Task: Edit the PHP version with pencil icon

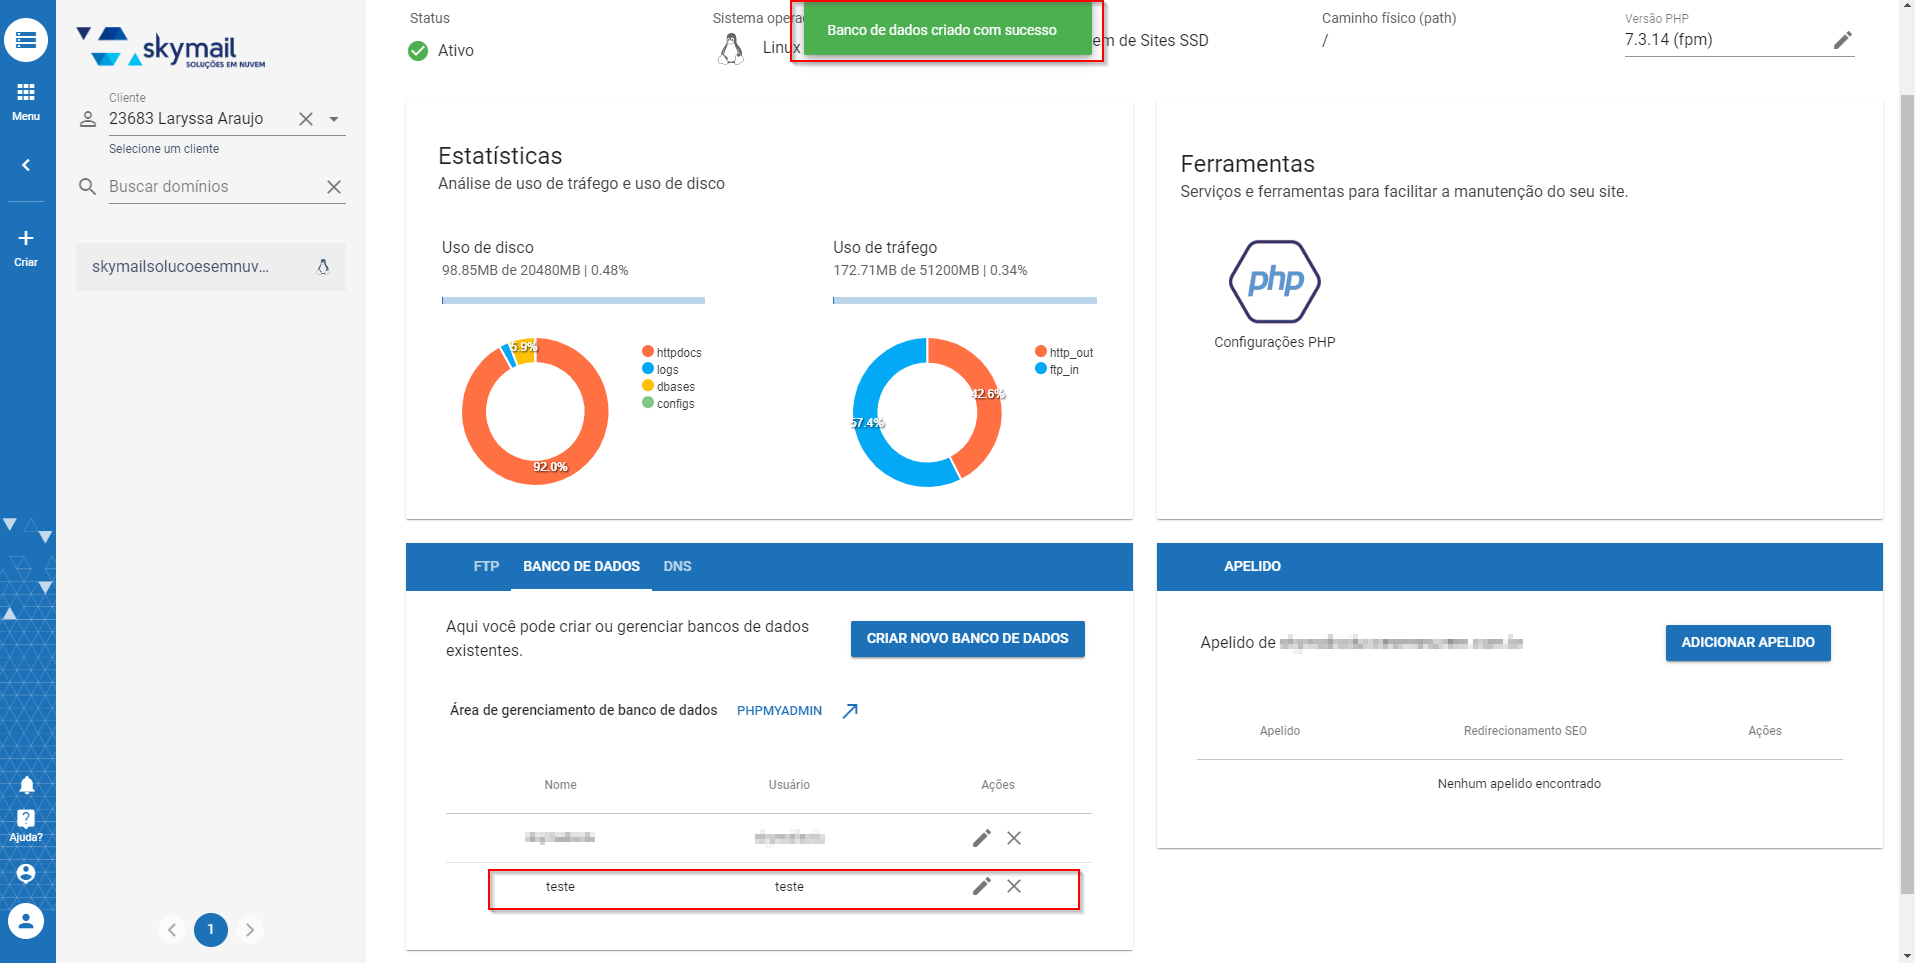Action: (x=1842, y=40)
